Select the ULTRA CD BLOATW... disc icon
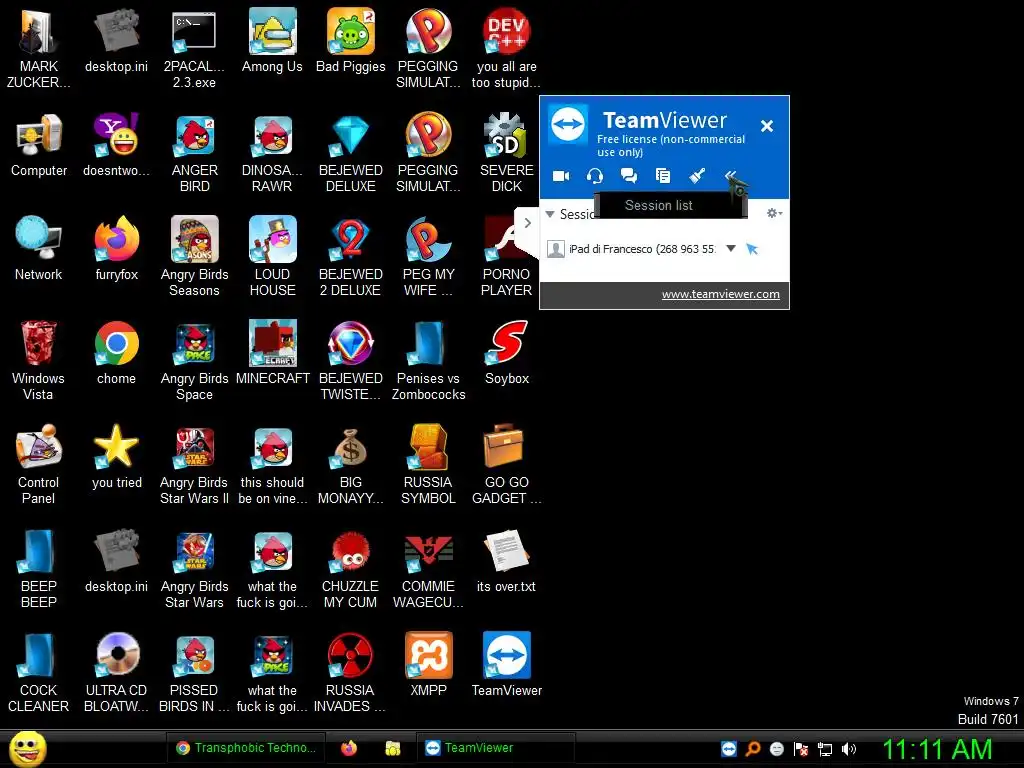The image size is (1024, 768). click(x=116, y=672)
